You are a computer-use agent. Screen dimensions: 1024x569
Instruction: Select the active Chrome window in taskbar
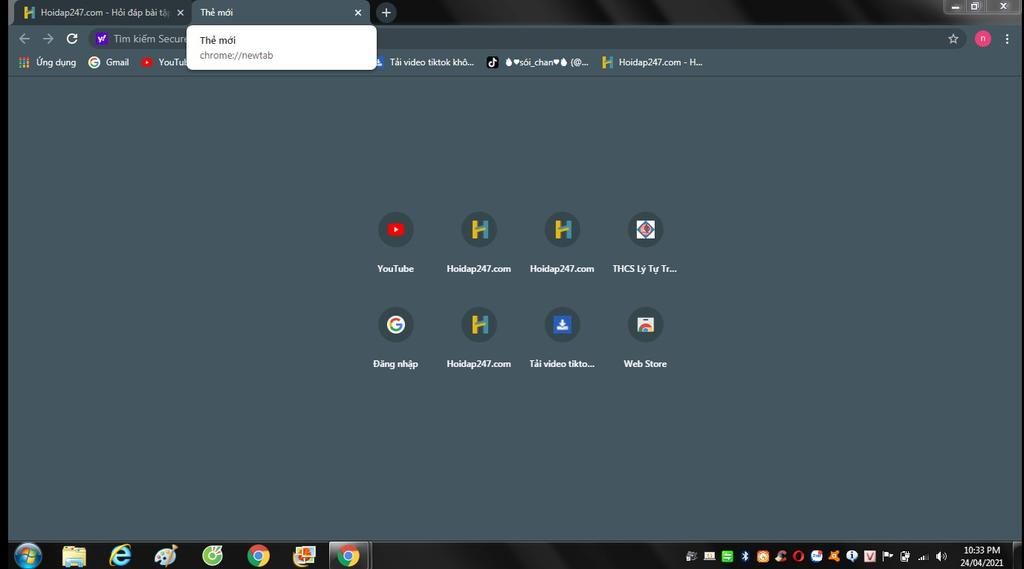[349, 556]
